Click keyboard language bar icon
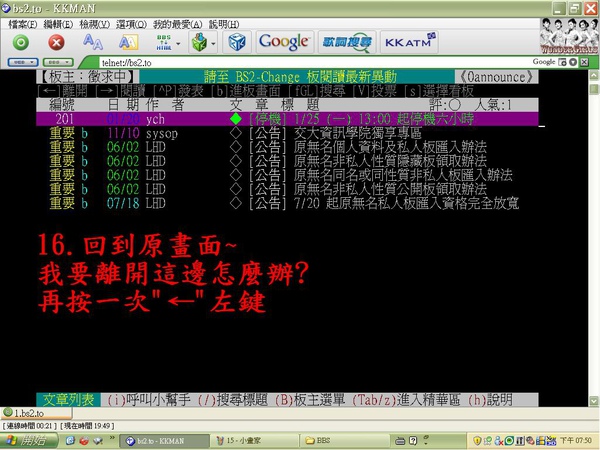 click(x=400, y=441)
